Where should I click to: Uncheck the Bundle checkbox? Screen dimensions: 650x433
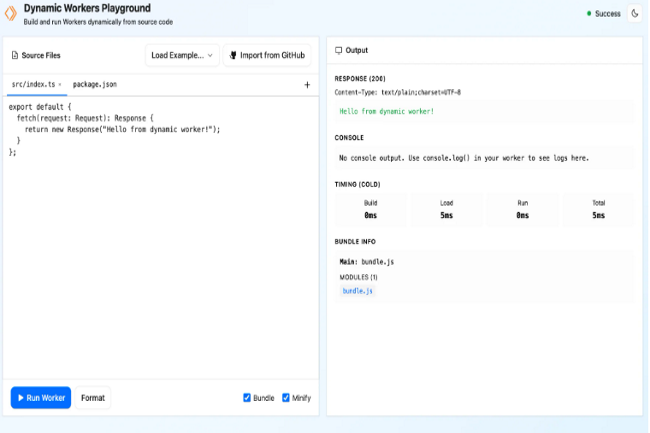247,398
